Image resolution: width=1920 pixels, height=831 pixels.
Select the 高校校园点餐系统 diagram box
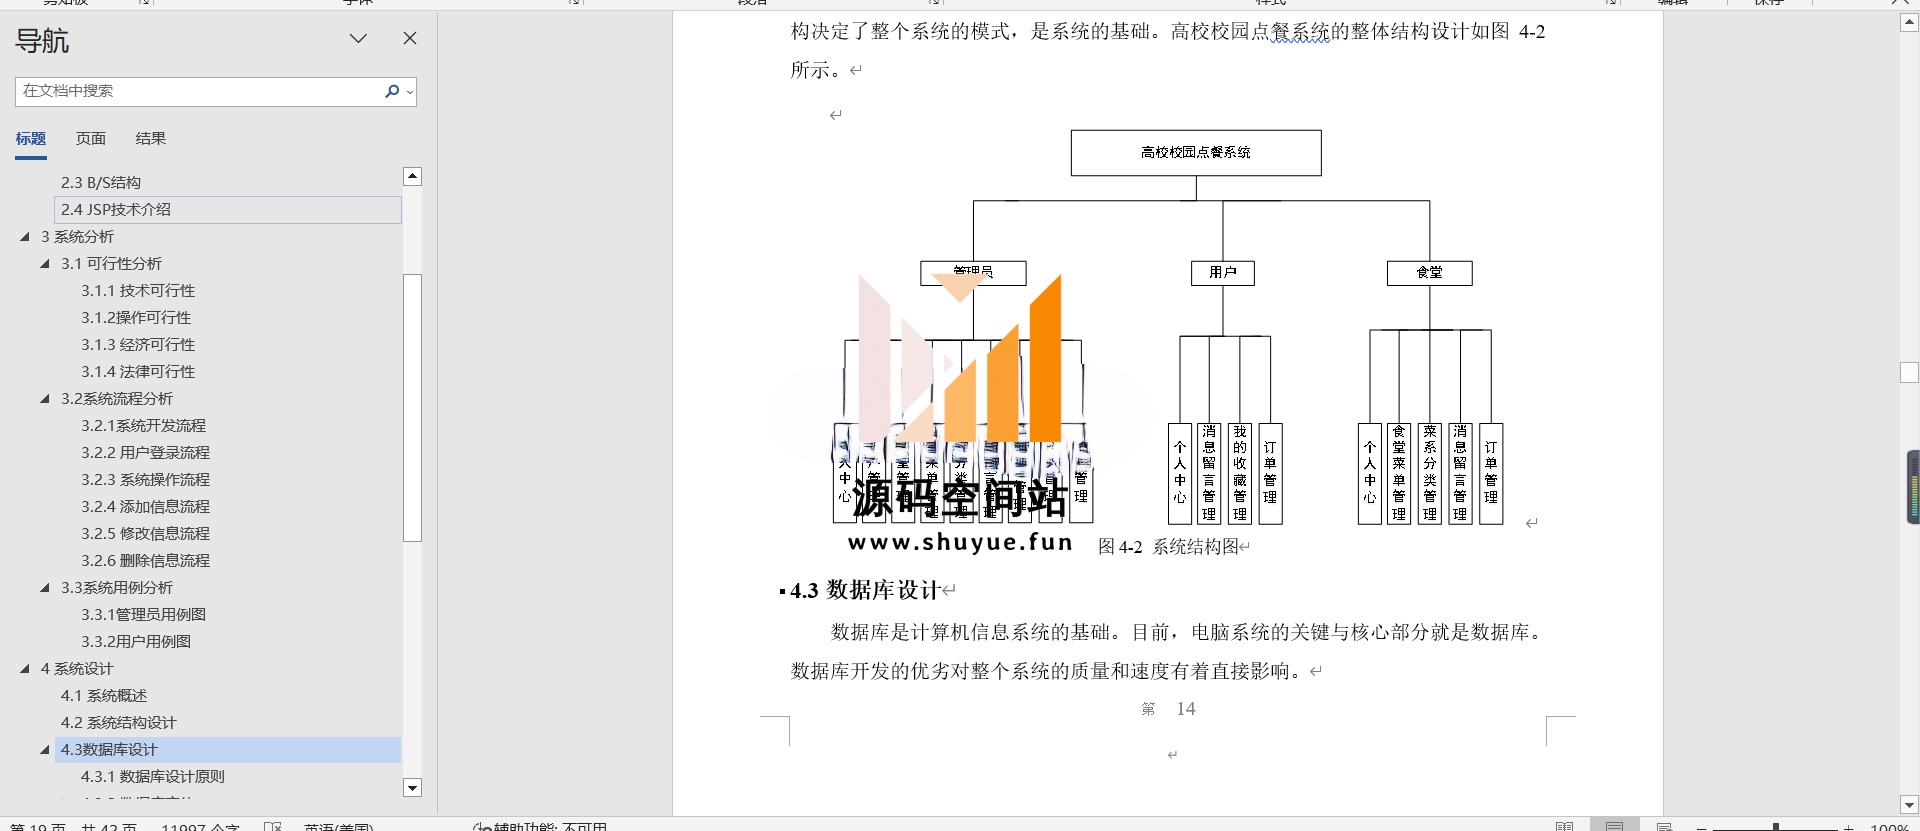[x=1196, y=153]
